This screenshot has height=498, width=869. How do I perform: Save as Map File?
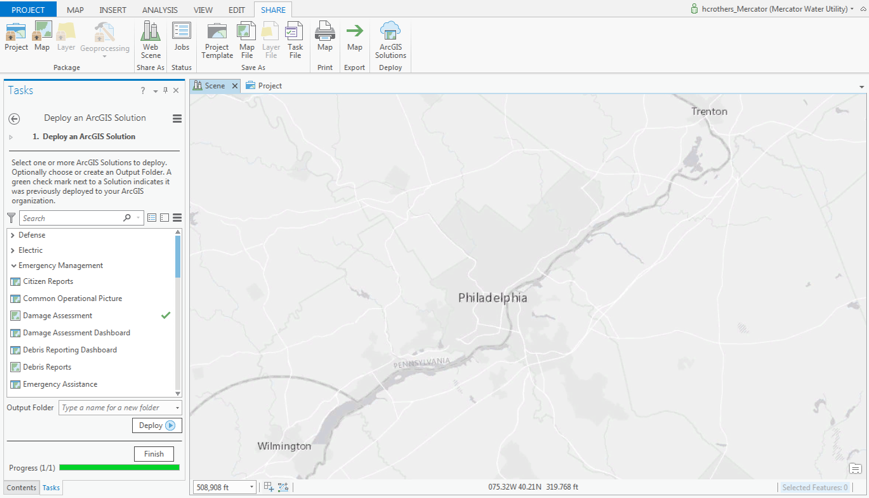[x=247, y=40]
